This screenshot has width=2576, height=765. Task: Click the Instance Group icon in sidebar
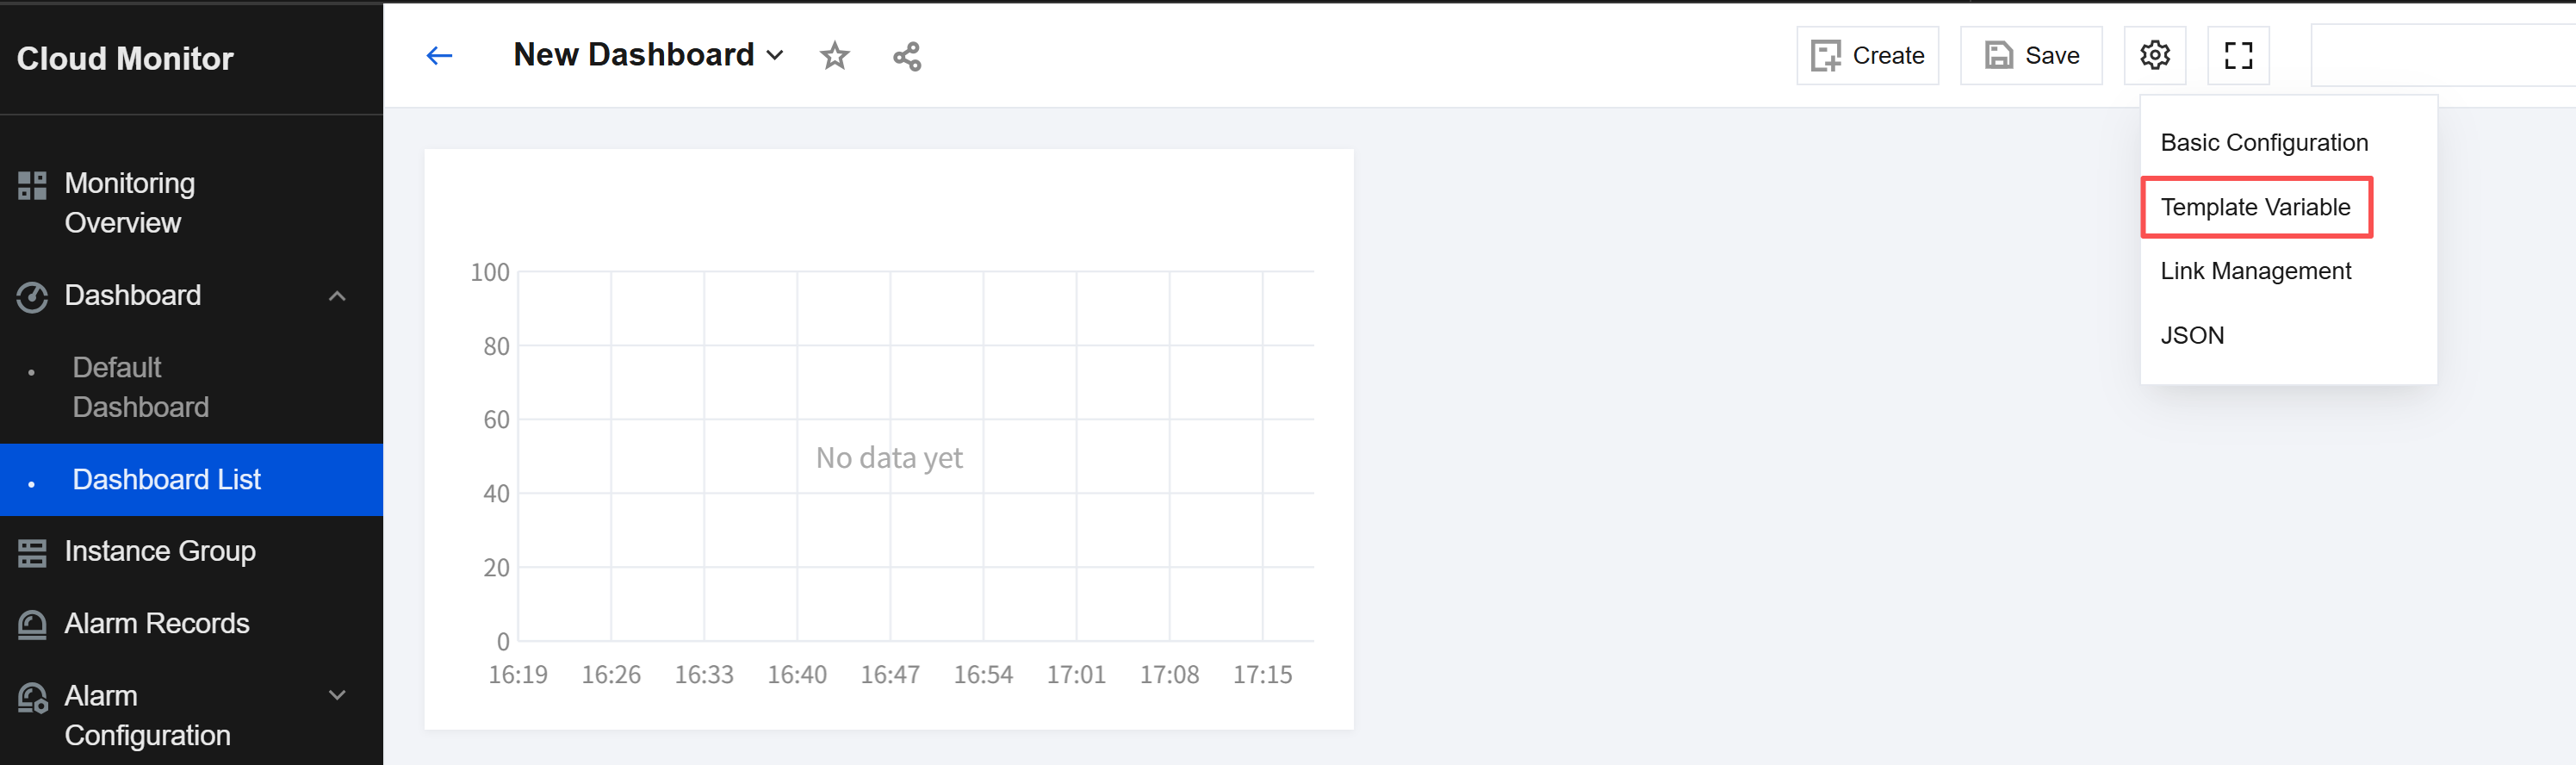32,552
